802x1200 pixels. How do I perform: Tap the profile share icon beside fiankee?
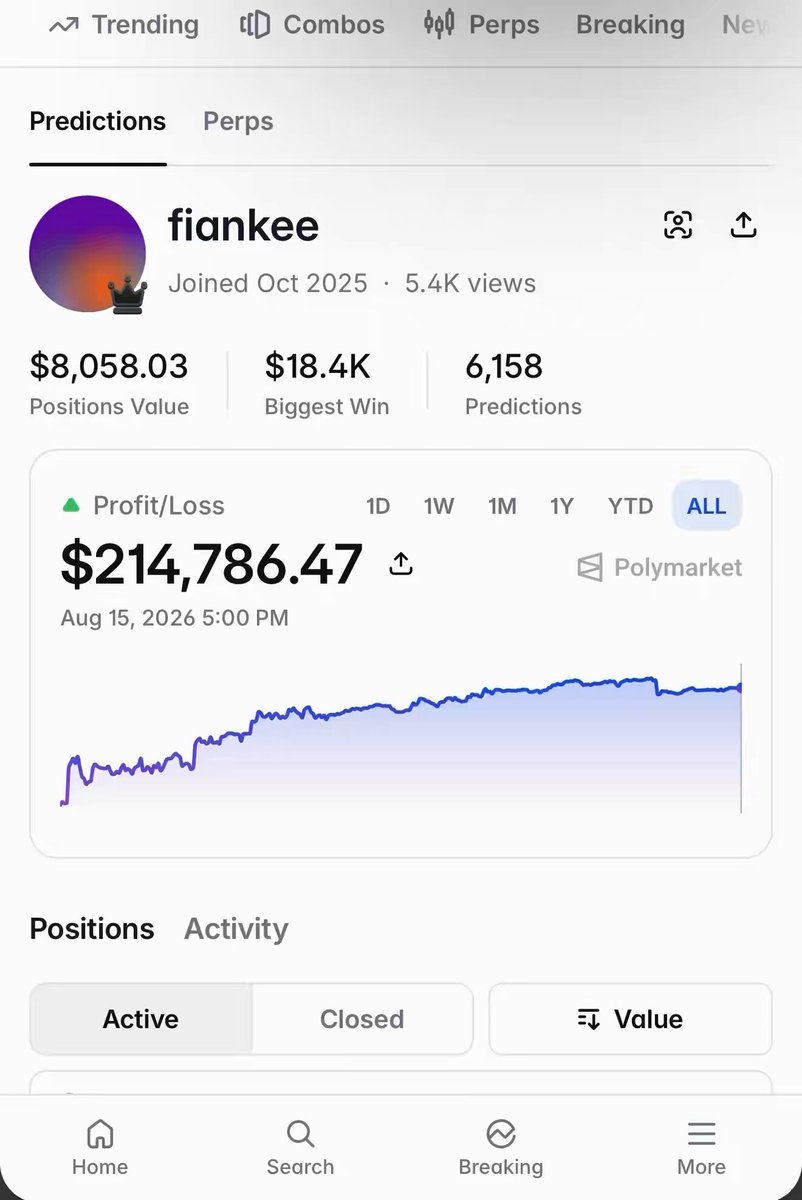(743, 225)
